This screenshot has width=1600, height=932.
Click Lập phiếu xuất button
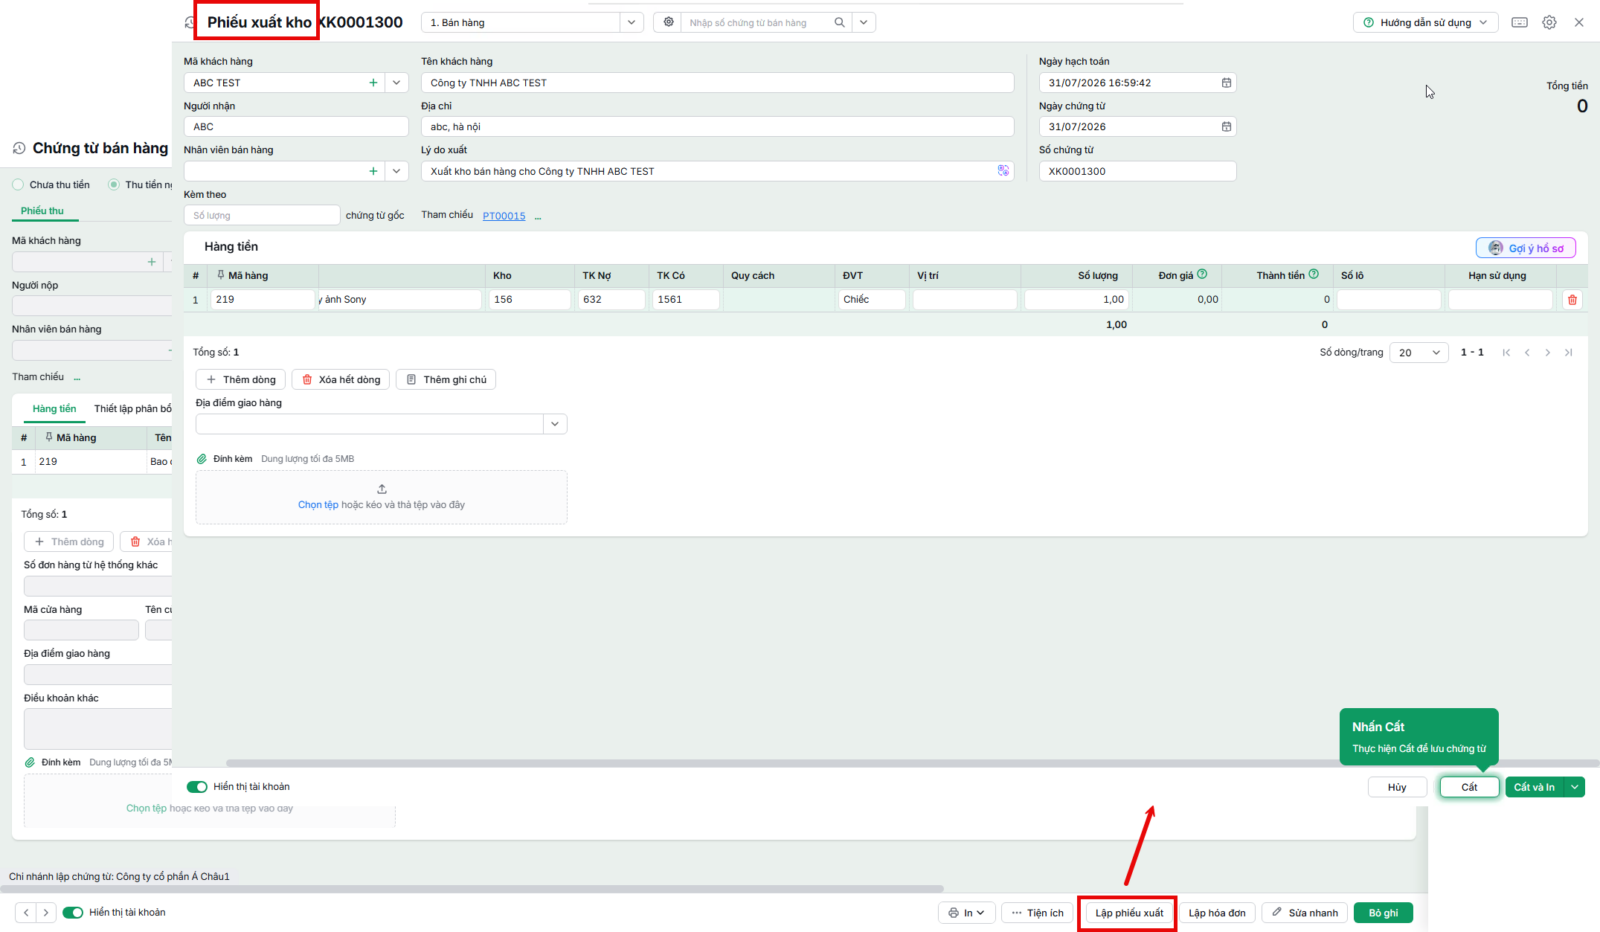pyautogui.click(x=1129, y=913)
